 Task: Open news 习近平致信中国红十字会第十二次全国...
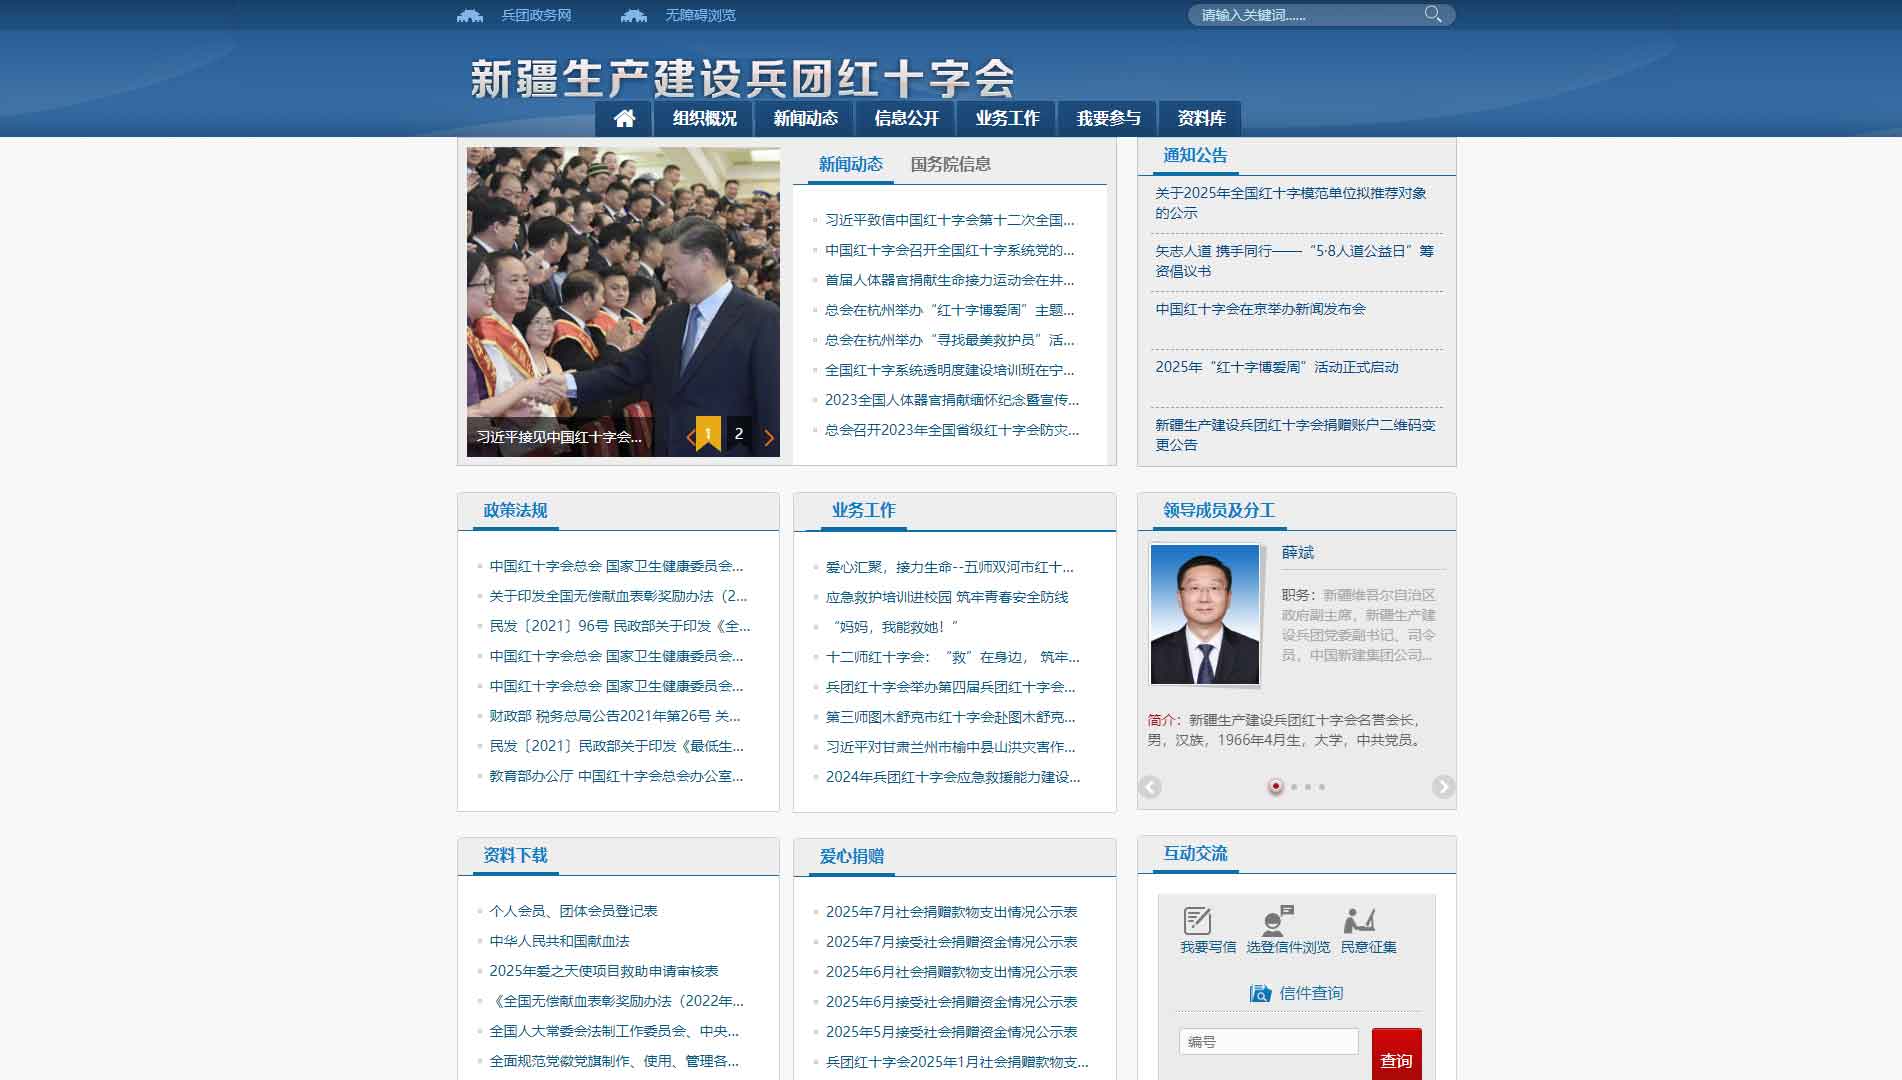pos(950,220)
